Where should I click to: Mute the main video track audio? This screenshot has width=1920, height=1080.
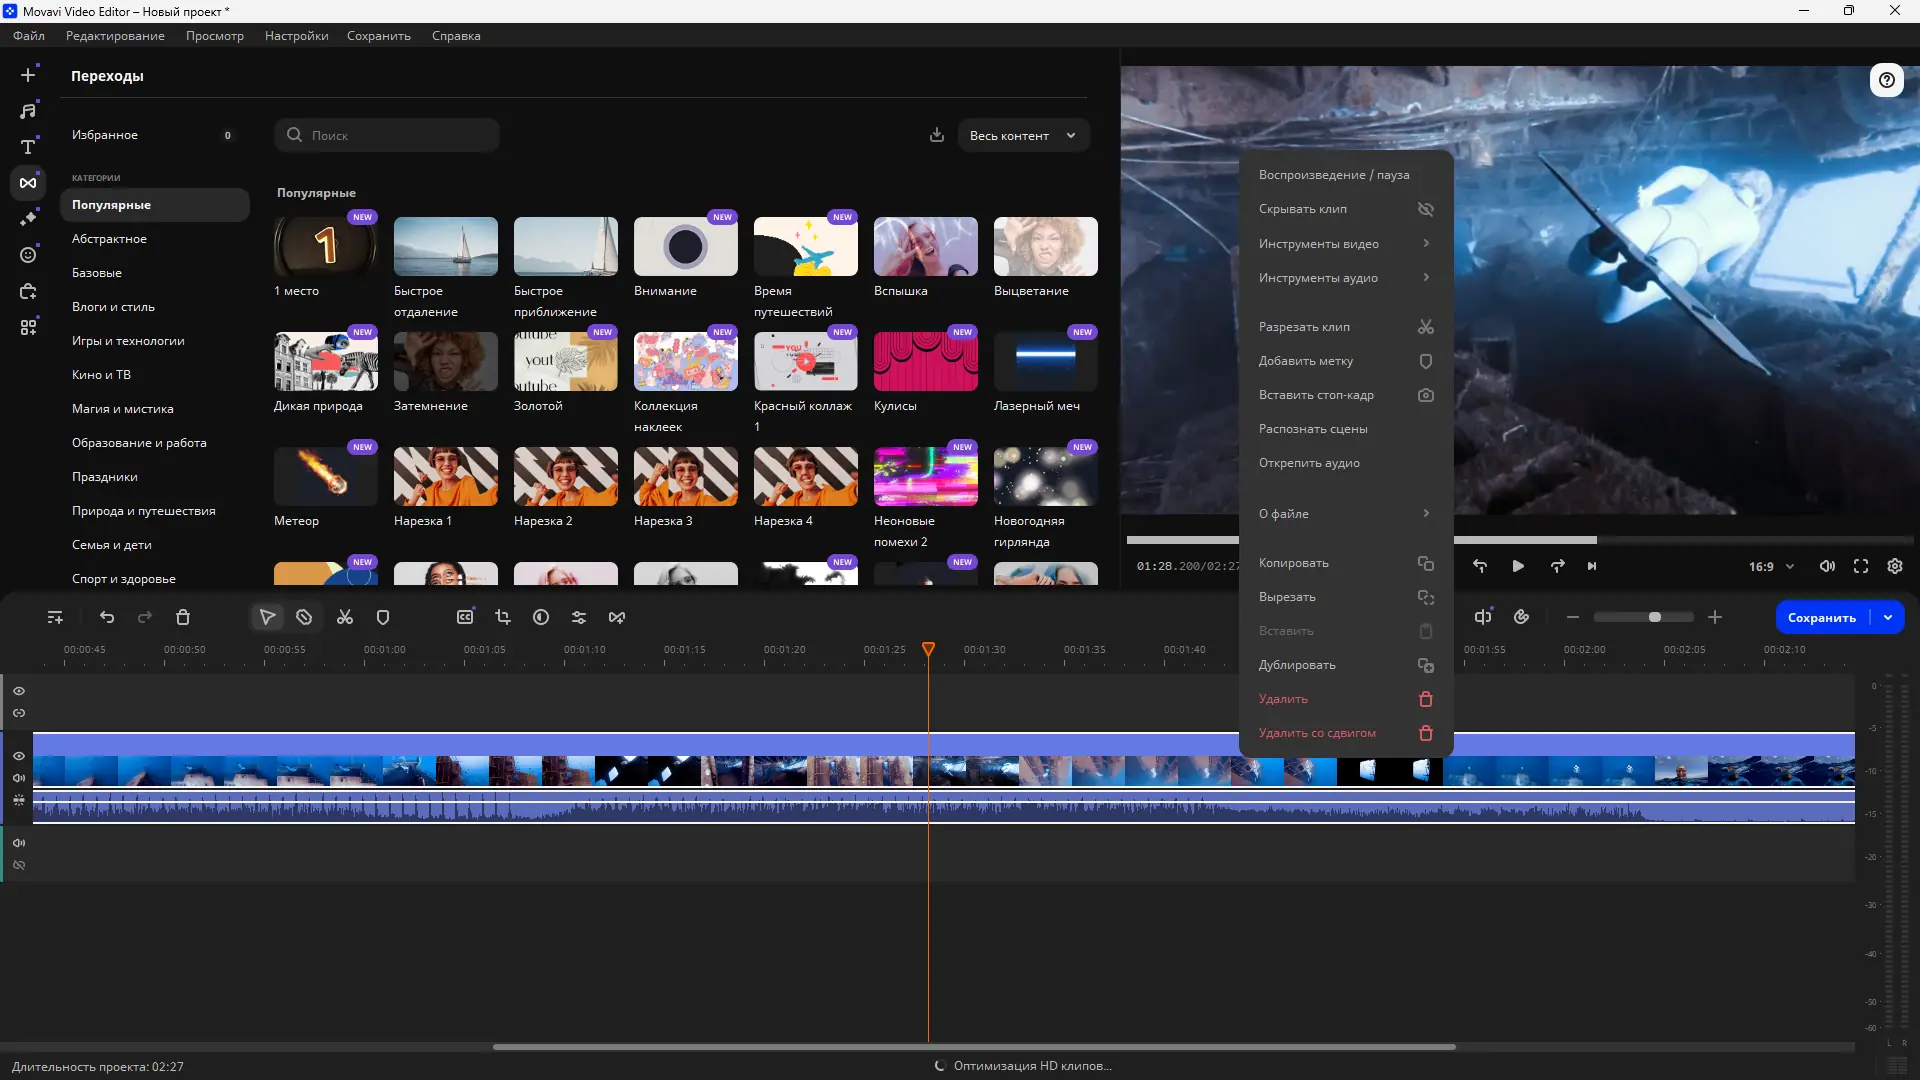click(19, 778)
